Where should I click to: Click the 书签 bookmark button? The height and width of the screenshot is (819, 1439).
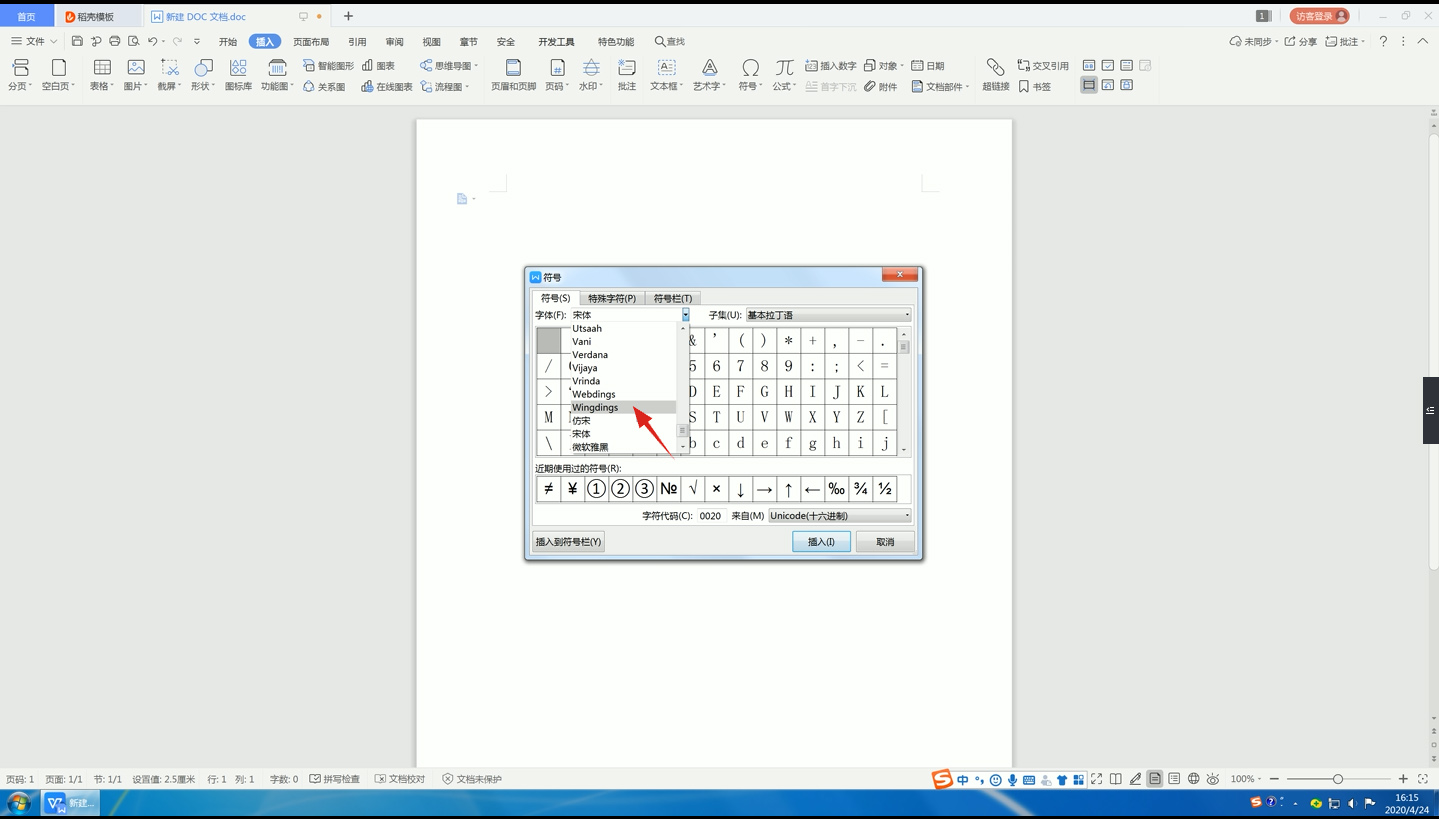[x=1034, y=86]
